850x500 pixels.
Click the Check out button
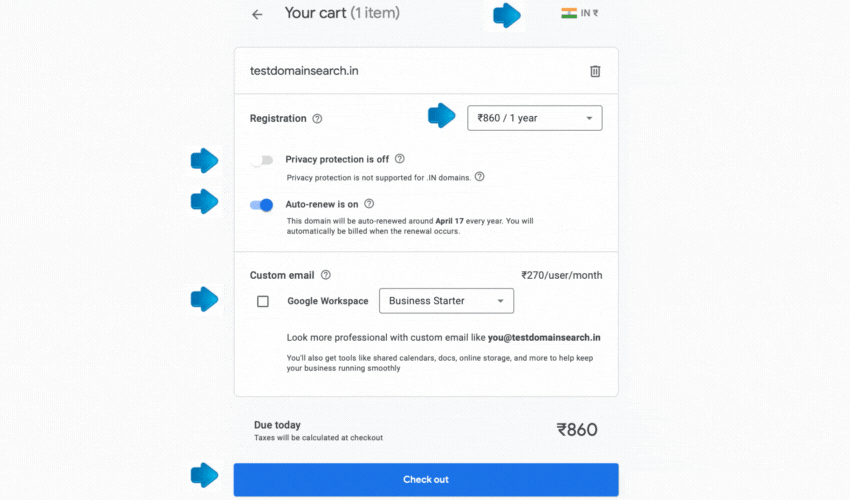[426, 479]
